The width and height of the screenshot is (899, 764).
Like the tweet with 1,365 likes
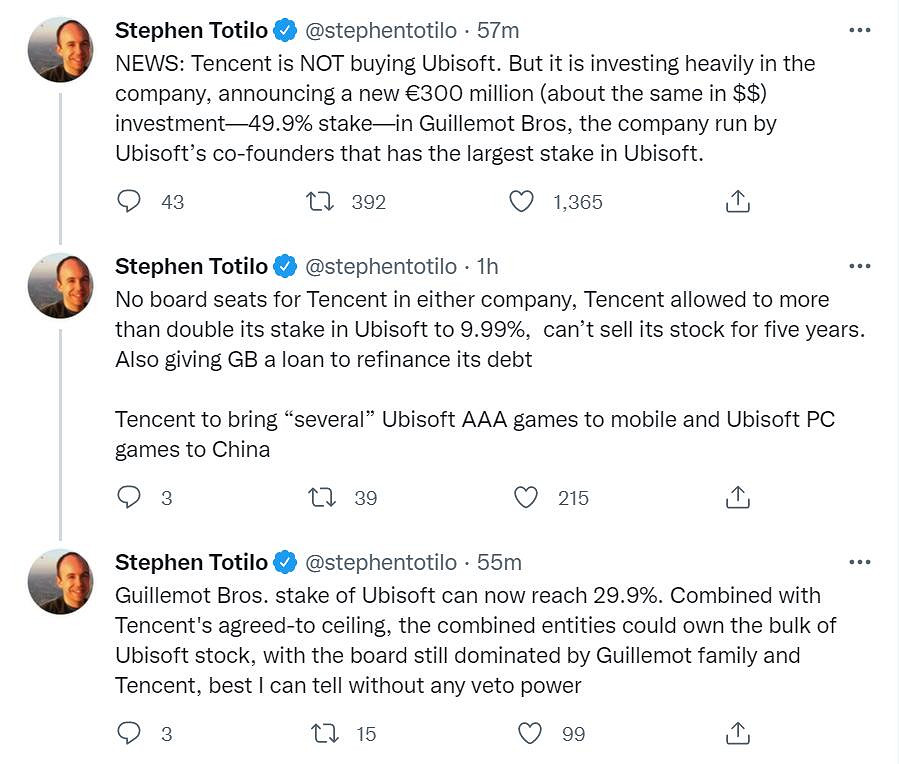click(x=521, y=201)
